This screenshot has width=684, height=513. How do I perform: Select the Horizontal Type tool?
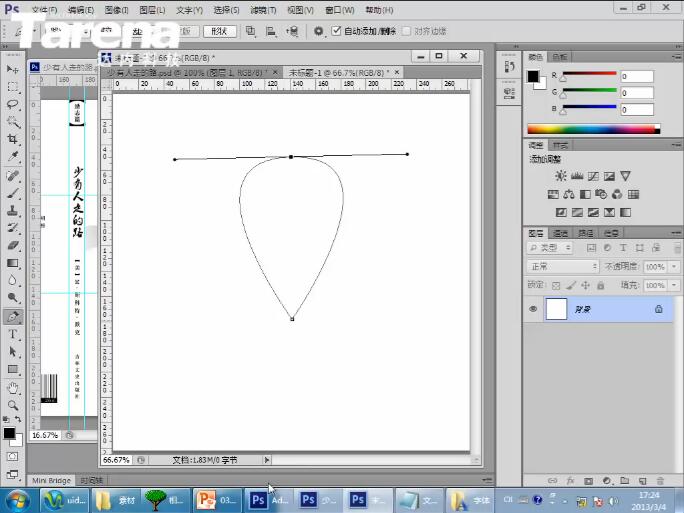[x=13, y=335]
